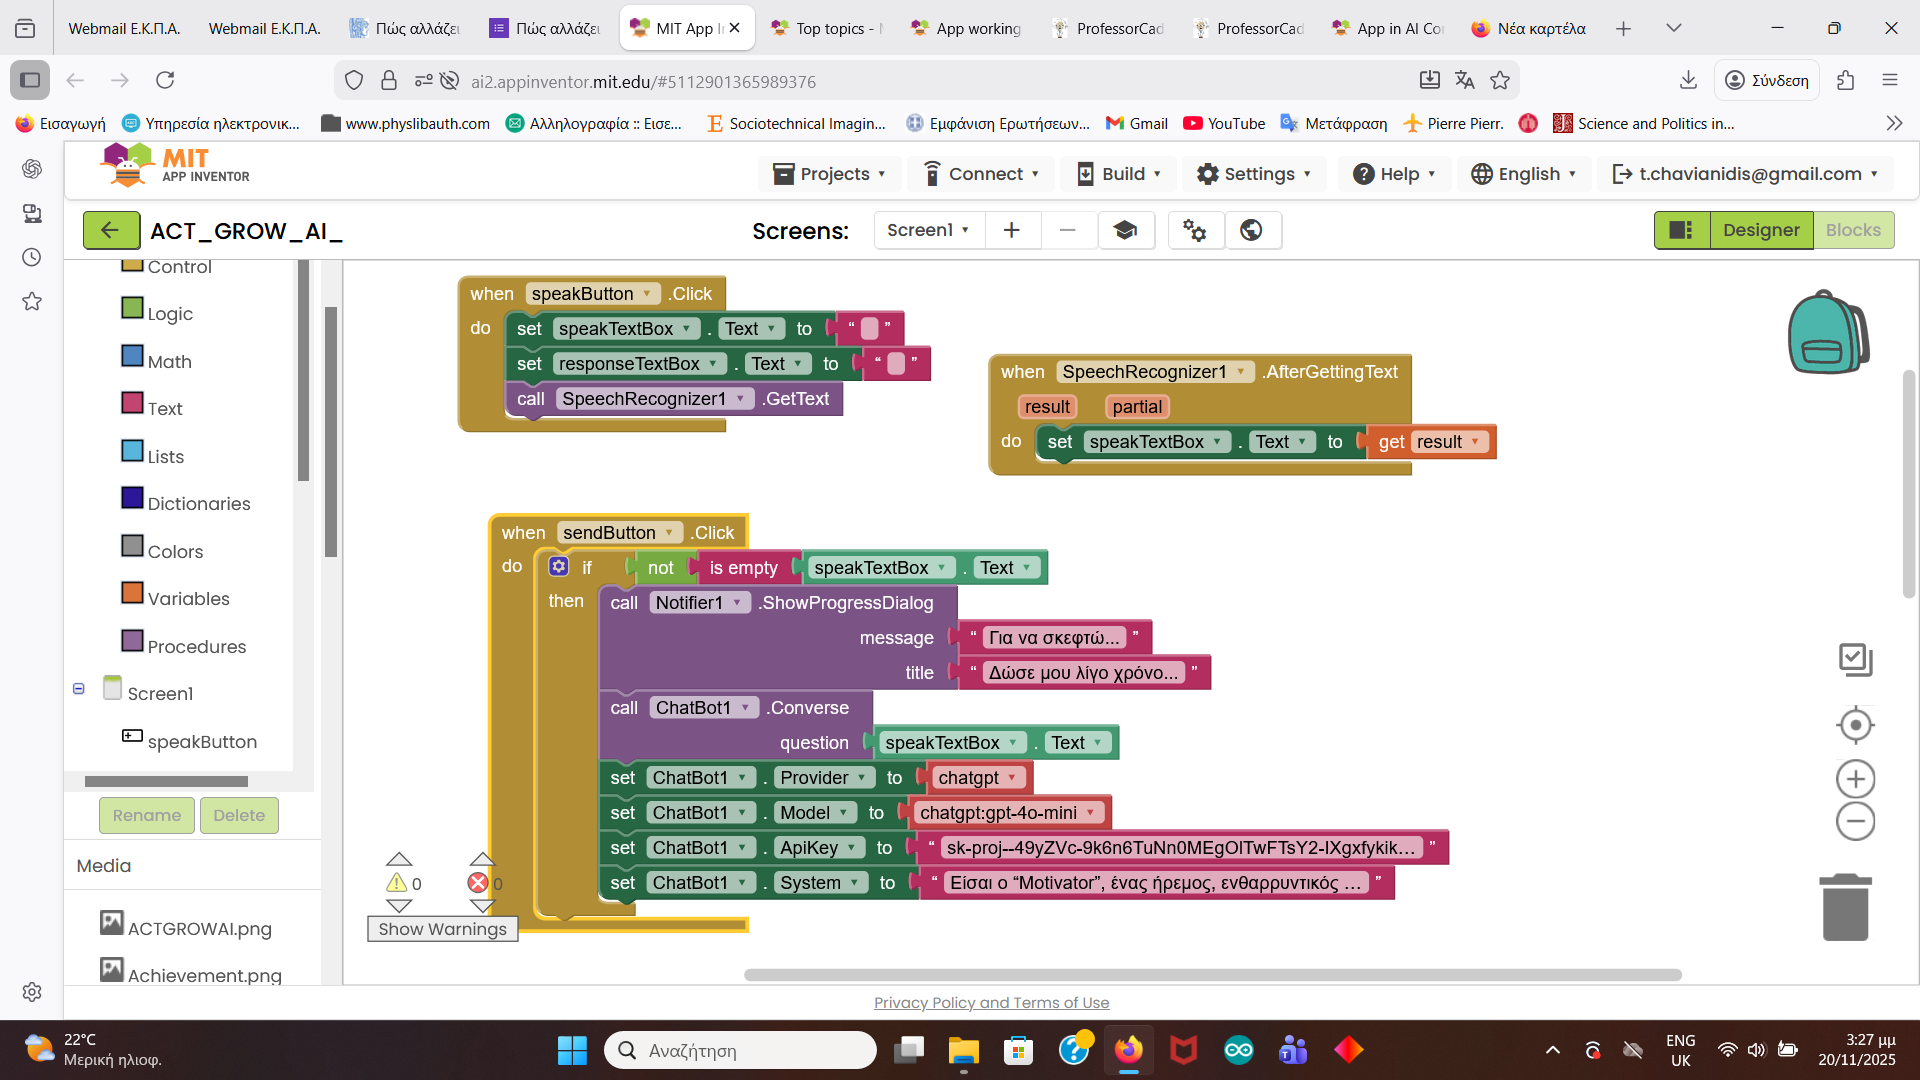1920x1080 pixels.
Task: Collapse the Screen1 tree node
Action: click(79, 689)
